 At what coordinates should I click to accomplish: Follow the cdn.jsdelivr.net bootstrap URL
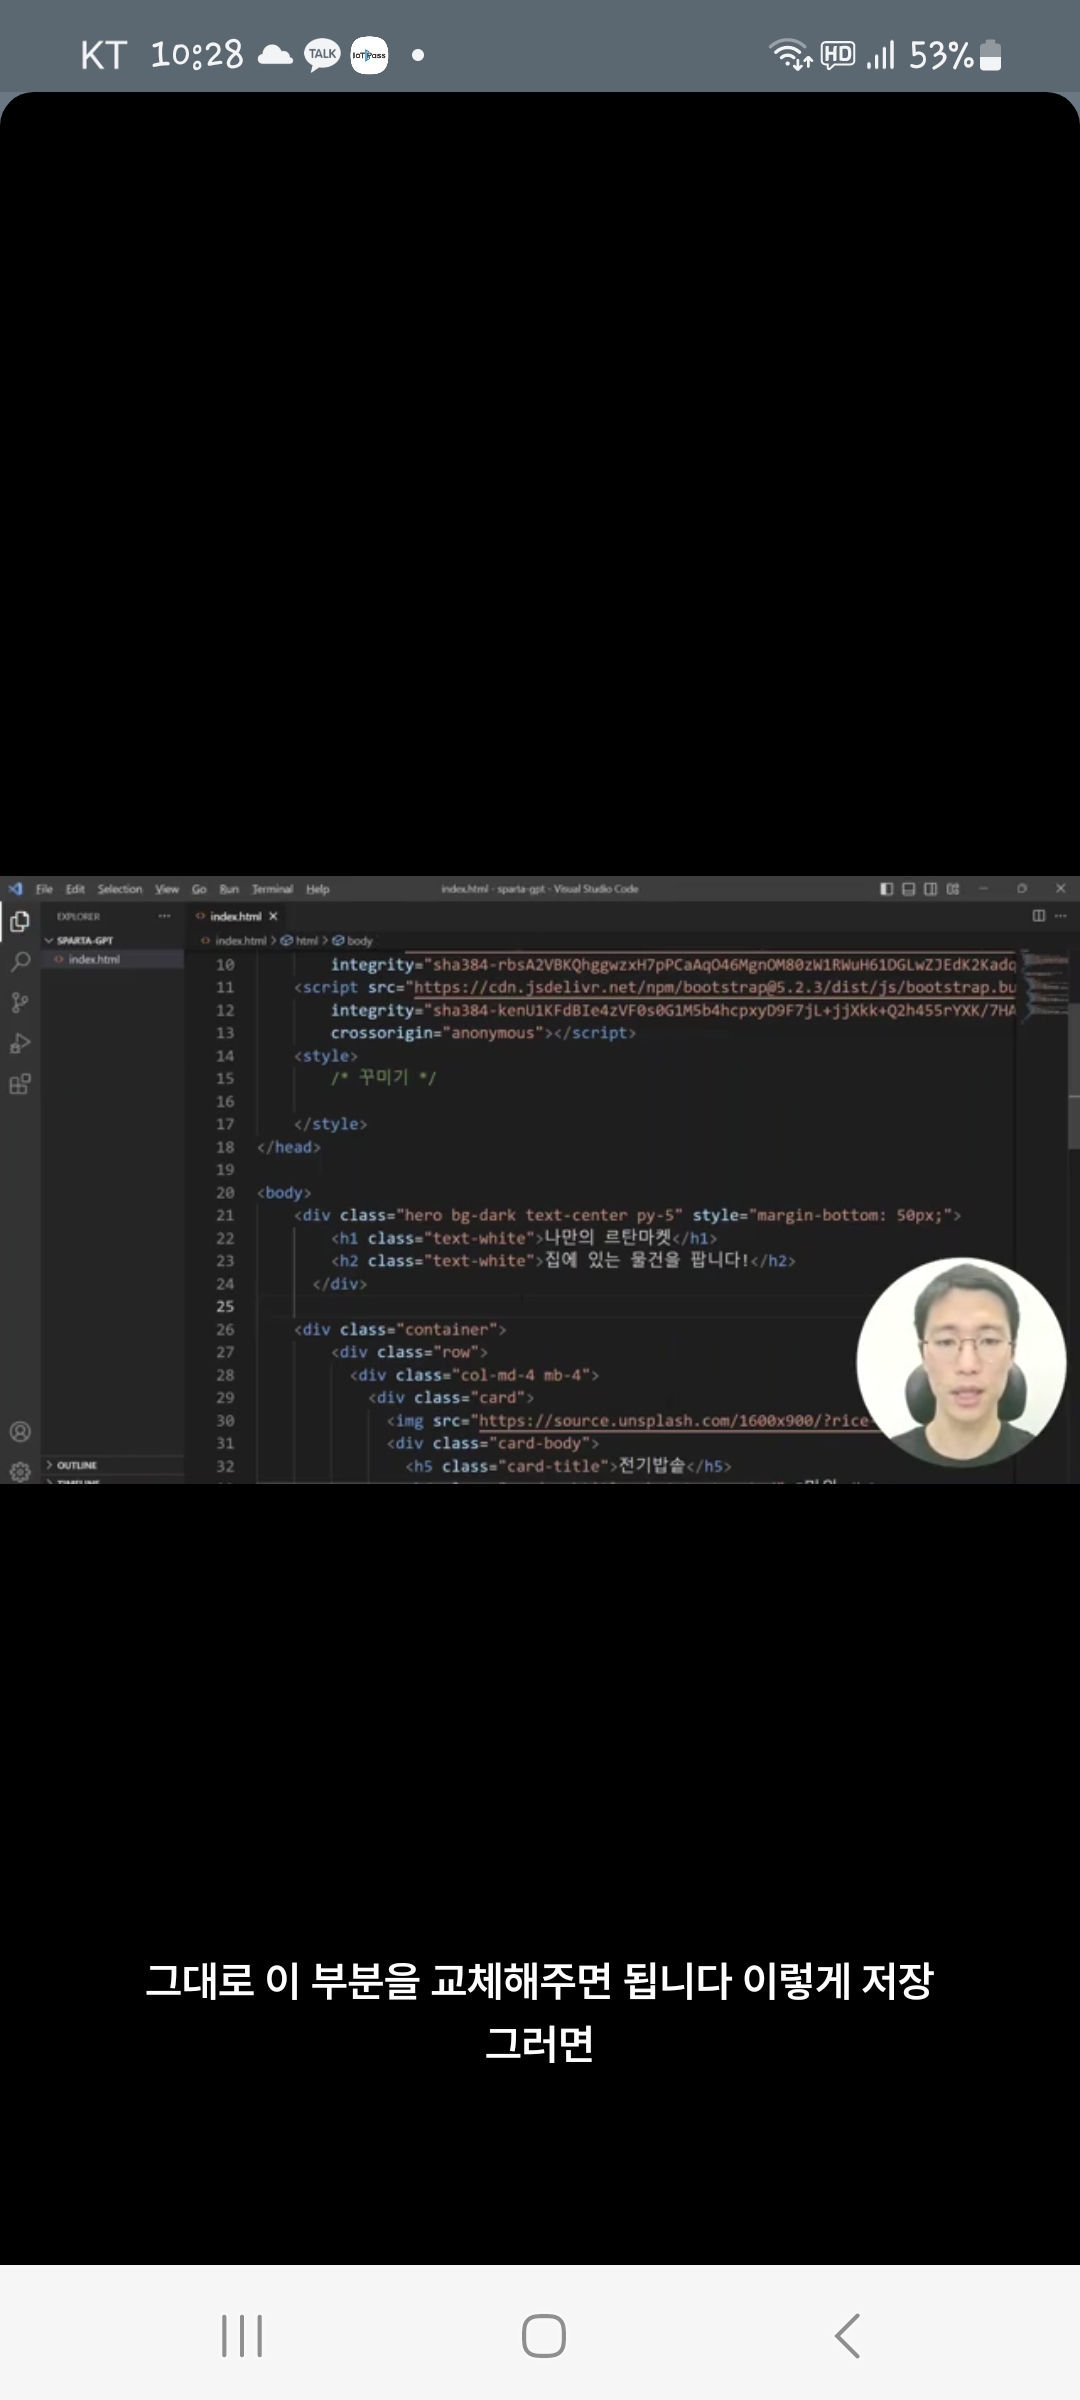(x=714, y=987)
